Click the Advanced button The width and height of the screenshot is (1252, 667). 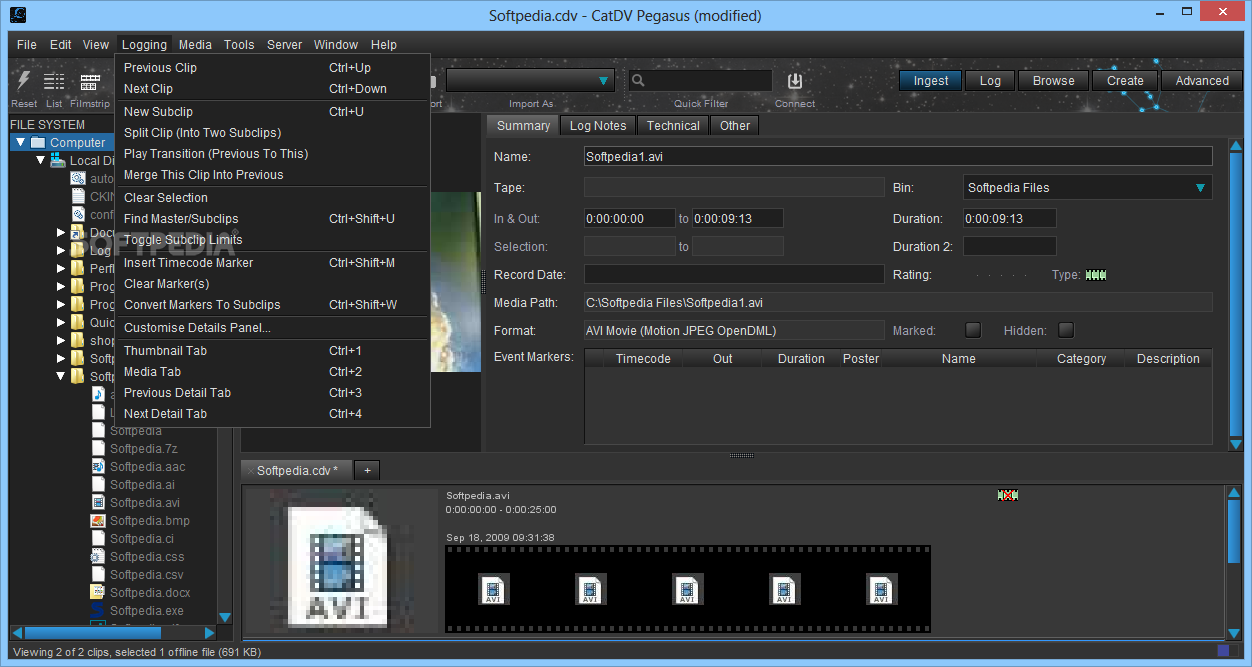tap(1202, 81)
